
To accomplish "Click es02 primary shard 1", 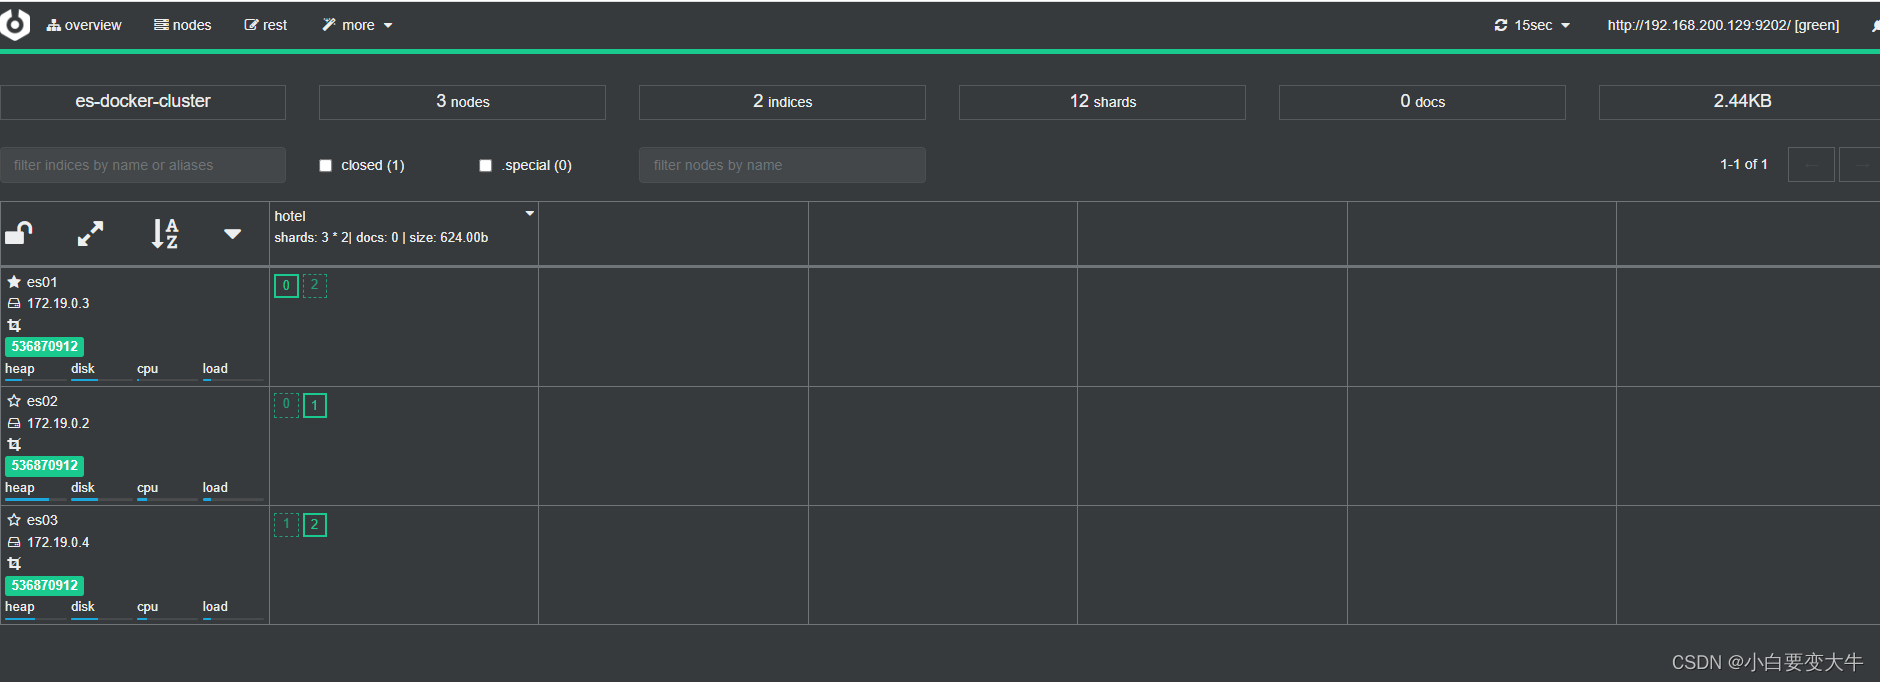I will pyautogui.click(x=315, y=405).
